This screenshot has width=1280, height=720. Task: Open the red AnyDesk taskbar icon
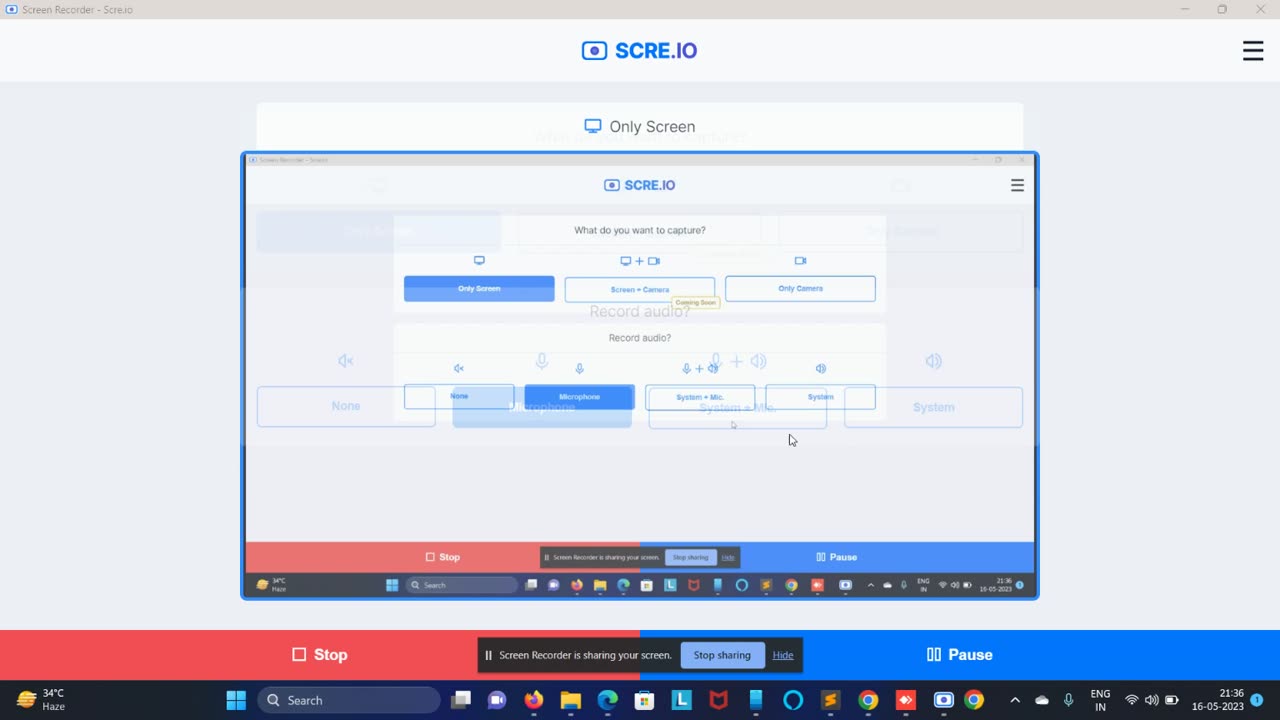coord(905,700)
